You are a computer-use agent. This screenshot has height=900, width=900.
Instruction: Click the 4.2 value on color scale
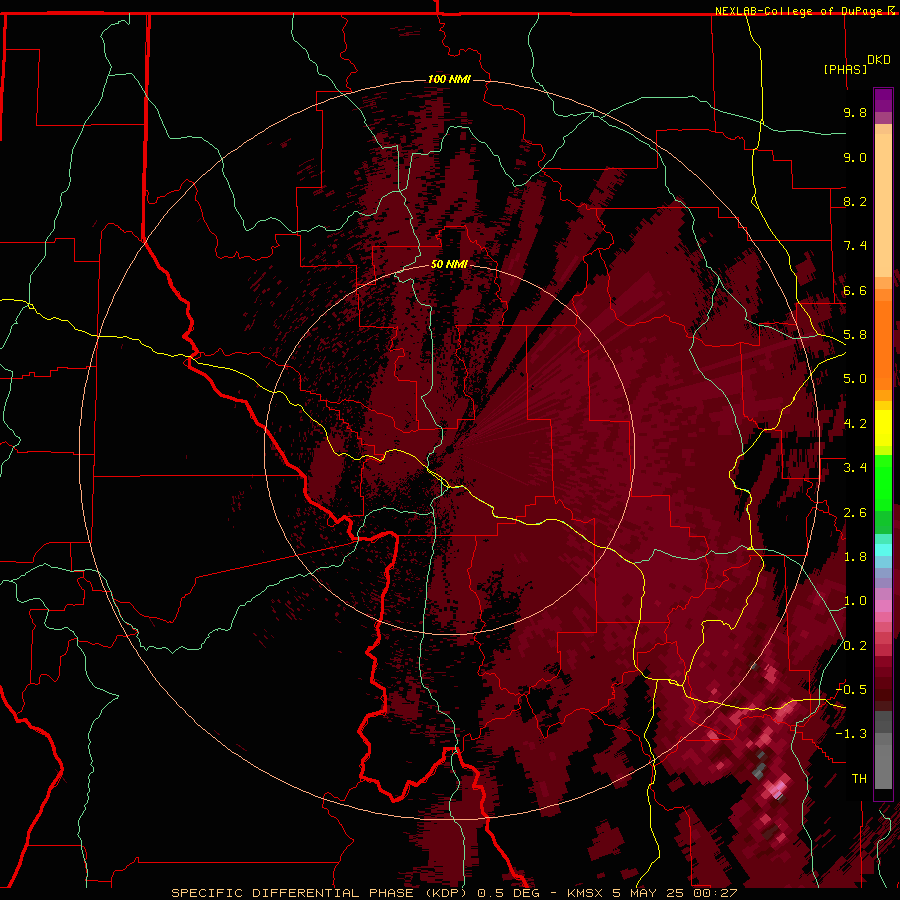pos(855,424)
